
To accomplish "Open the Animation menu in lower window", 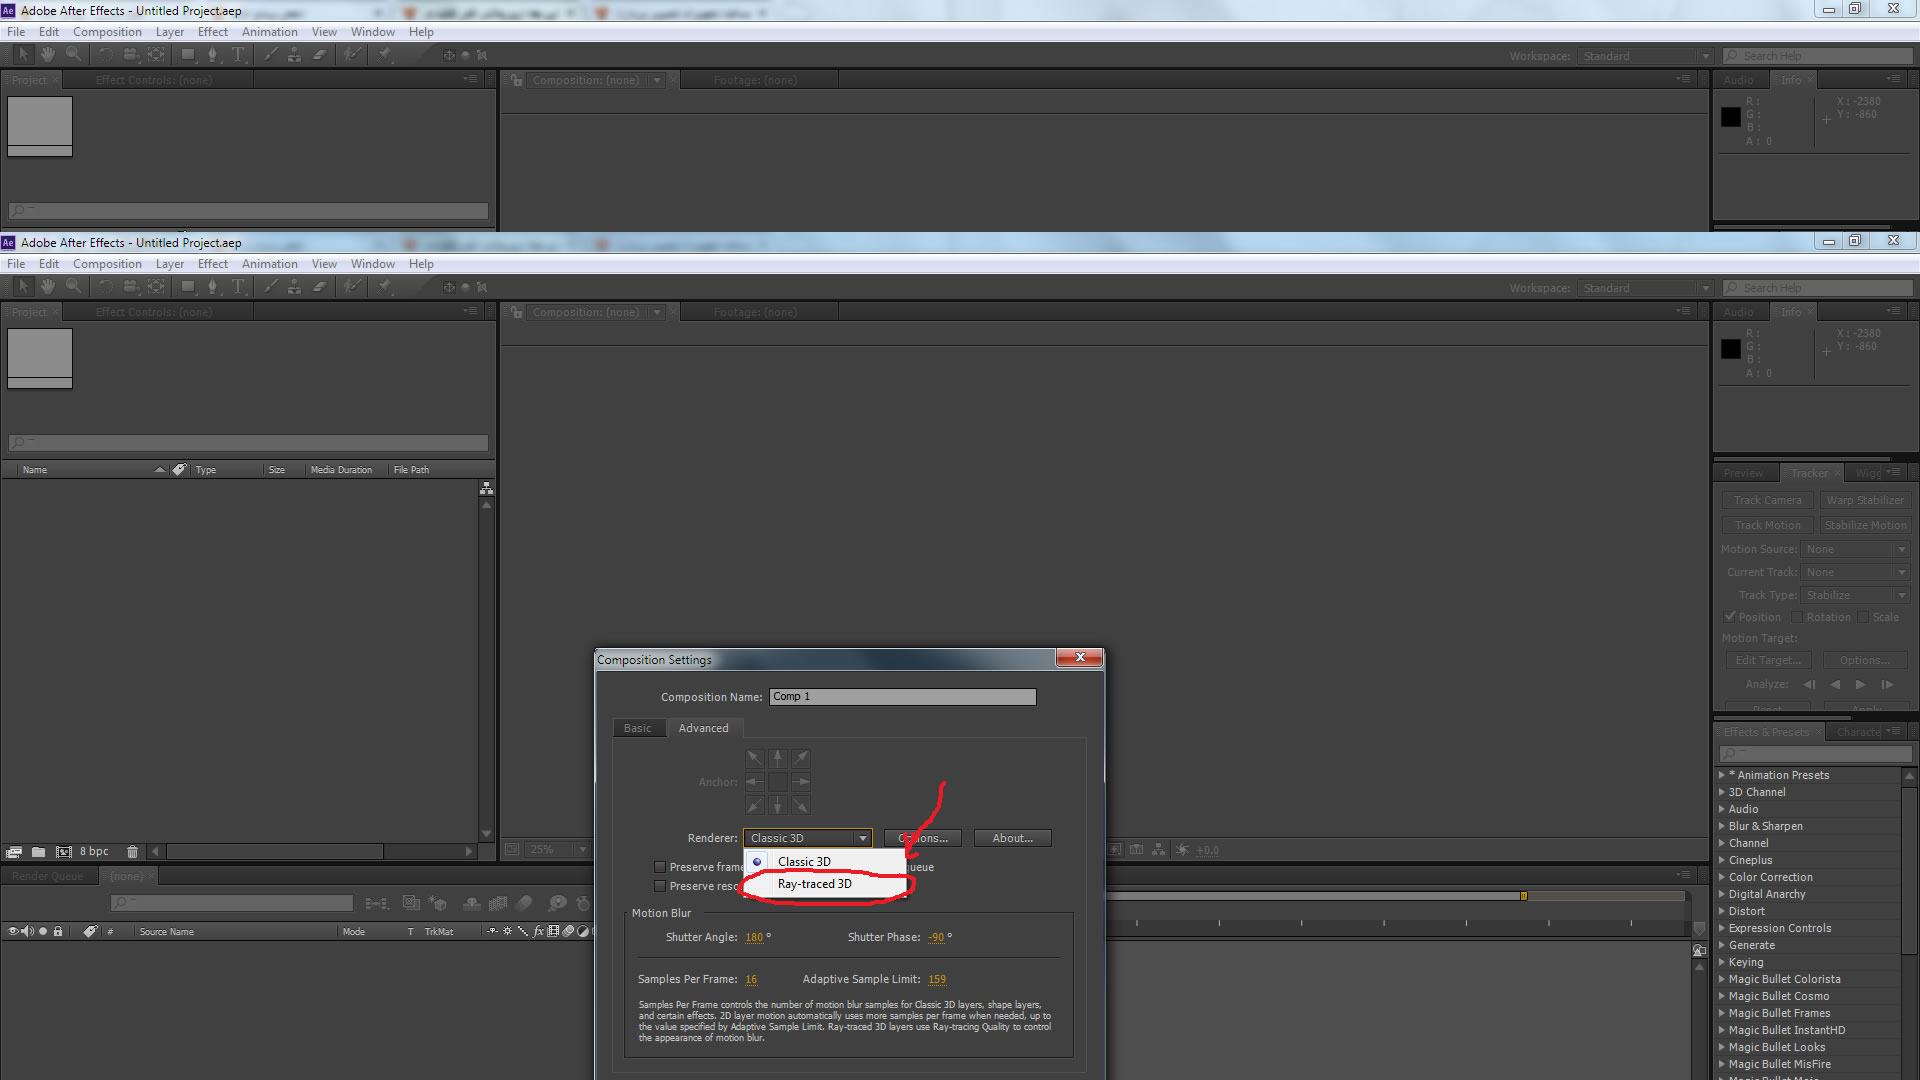I will pos(269,264).
